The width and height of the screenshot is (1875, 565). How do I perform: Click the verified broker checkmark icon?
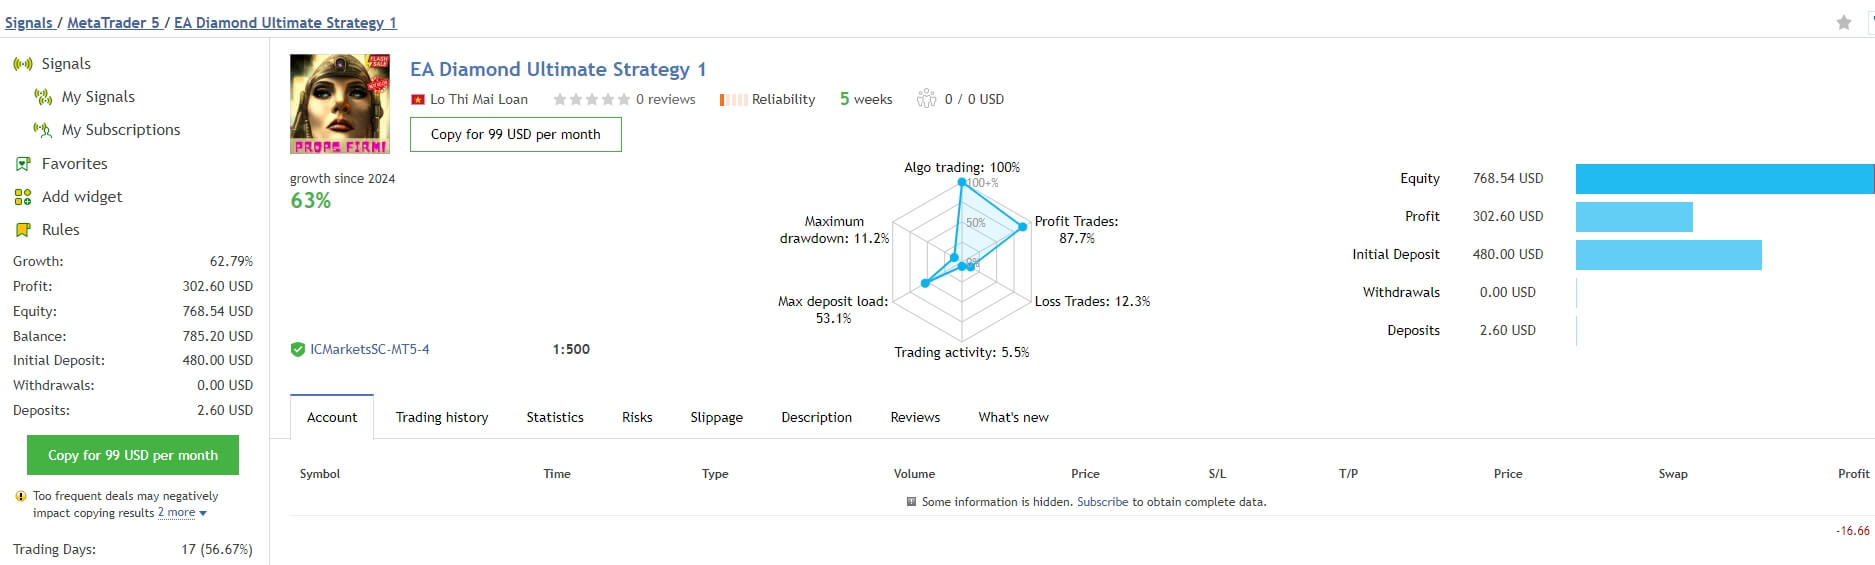(298, 350)
